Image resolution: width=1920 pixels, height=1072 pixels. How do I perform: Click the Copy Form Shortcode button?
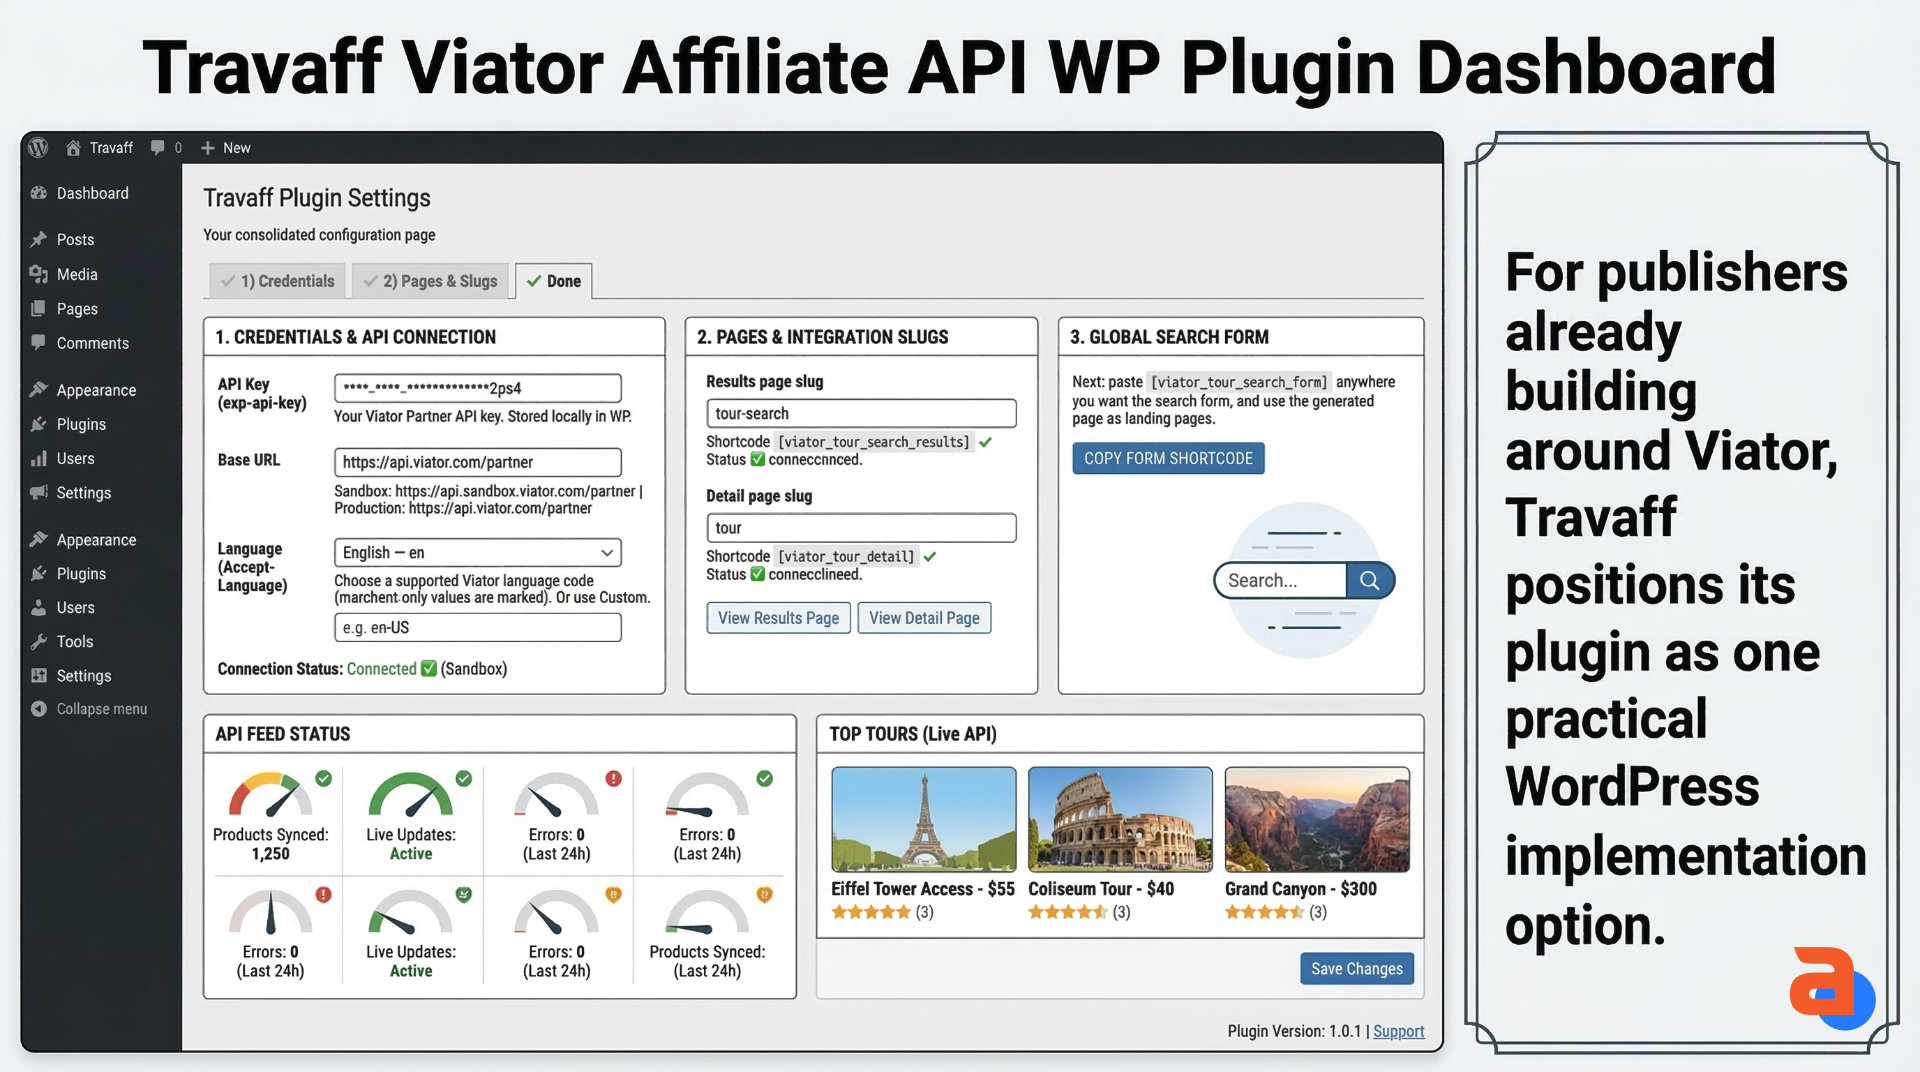[1167, 458]
